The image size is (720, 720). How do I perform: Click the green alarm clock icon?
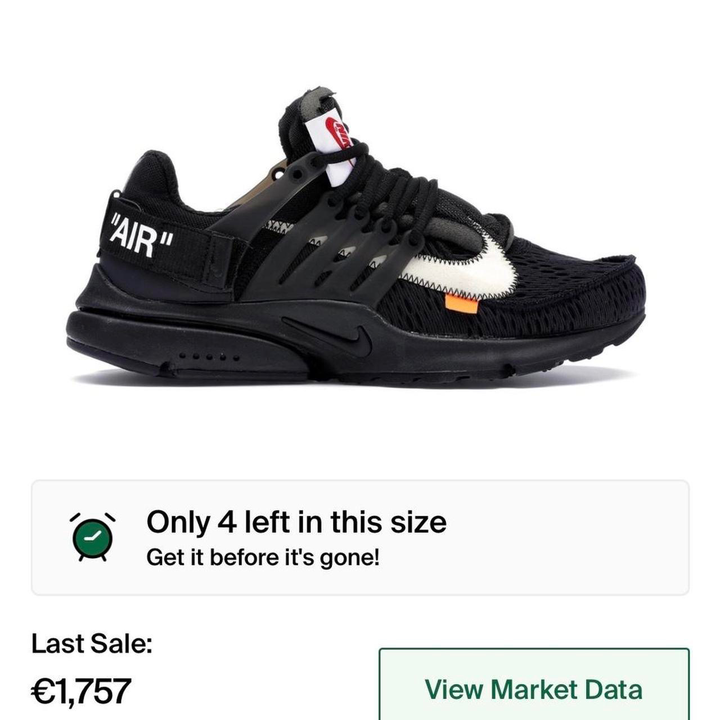tap(92, 537)
